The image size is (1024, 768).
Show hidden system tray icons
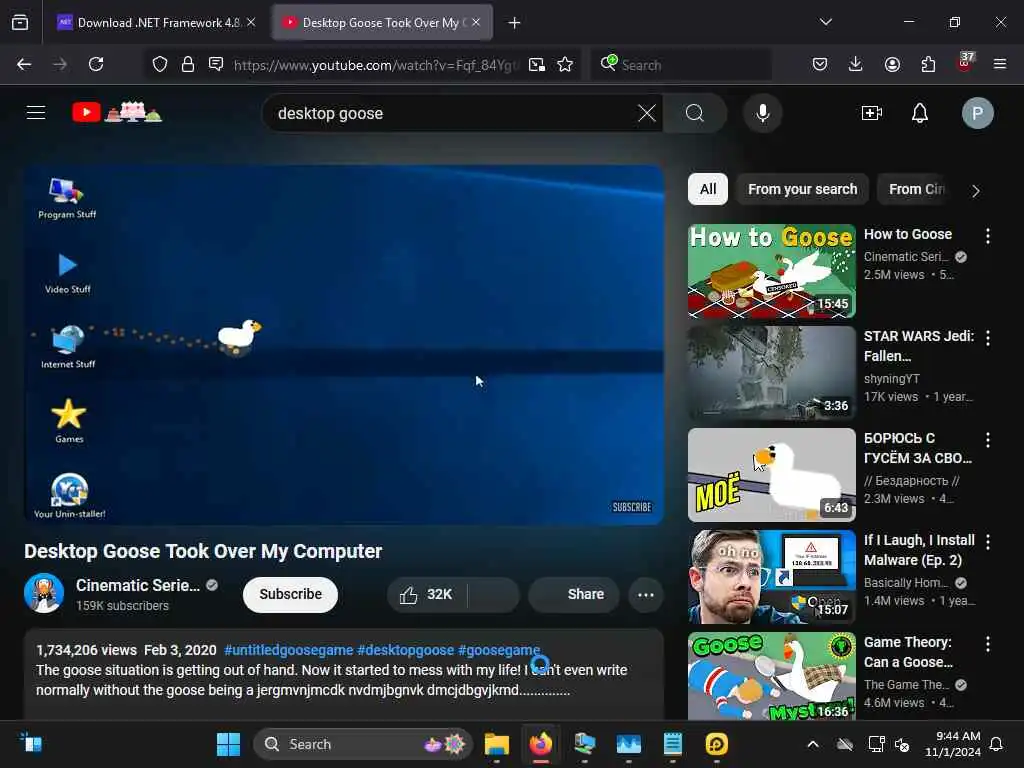tap(812, 744)
